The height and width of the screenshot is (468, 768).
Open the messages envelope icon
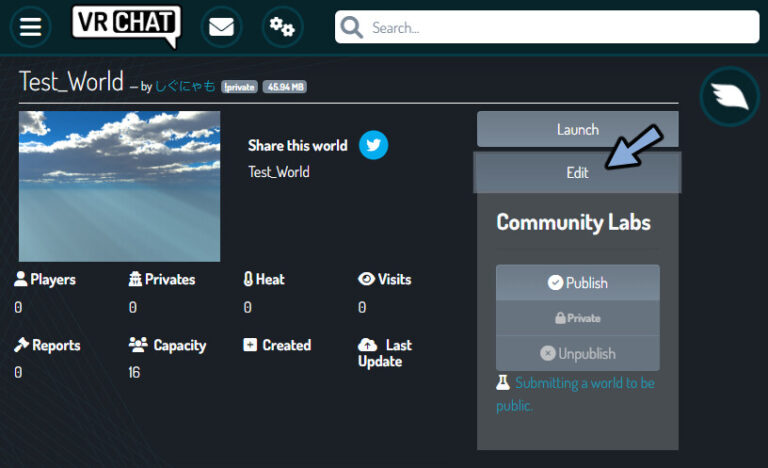pyautogui.click(x=221, y=27)
